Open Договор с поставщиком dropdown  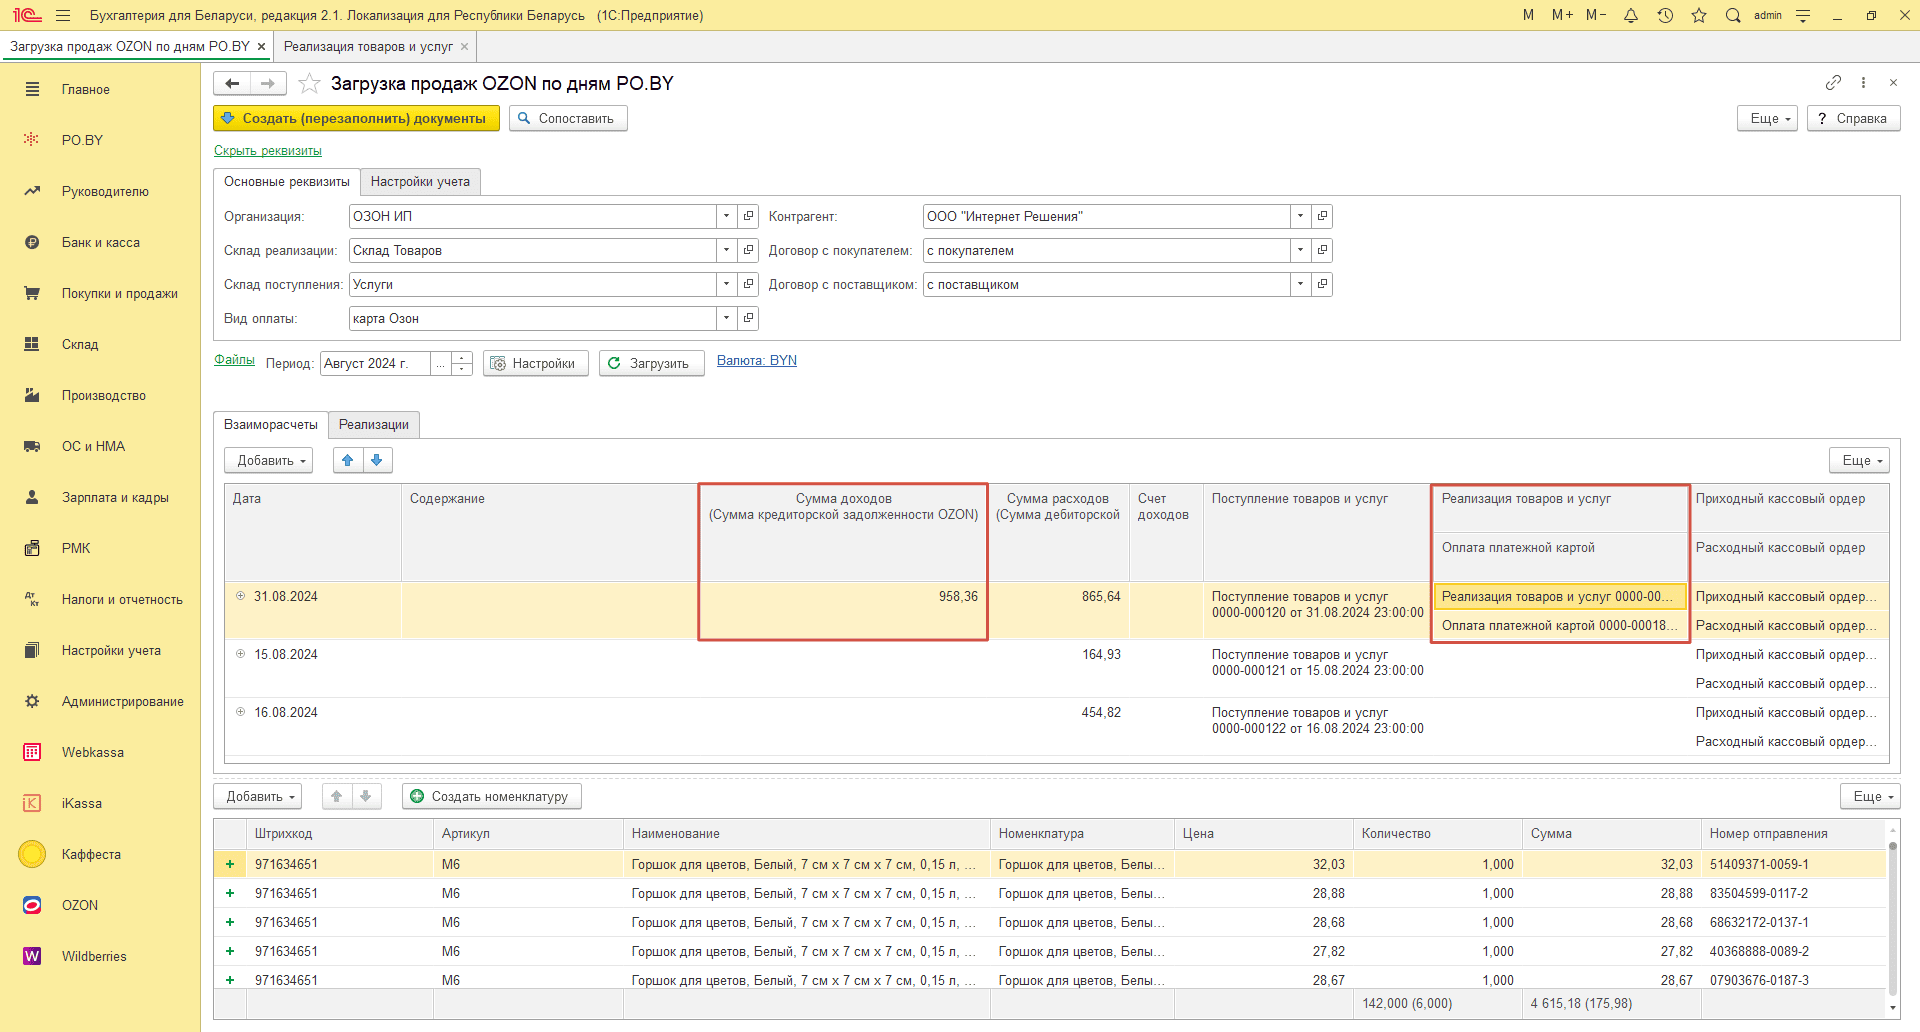pyautogui.click(x=1300, y=284)
